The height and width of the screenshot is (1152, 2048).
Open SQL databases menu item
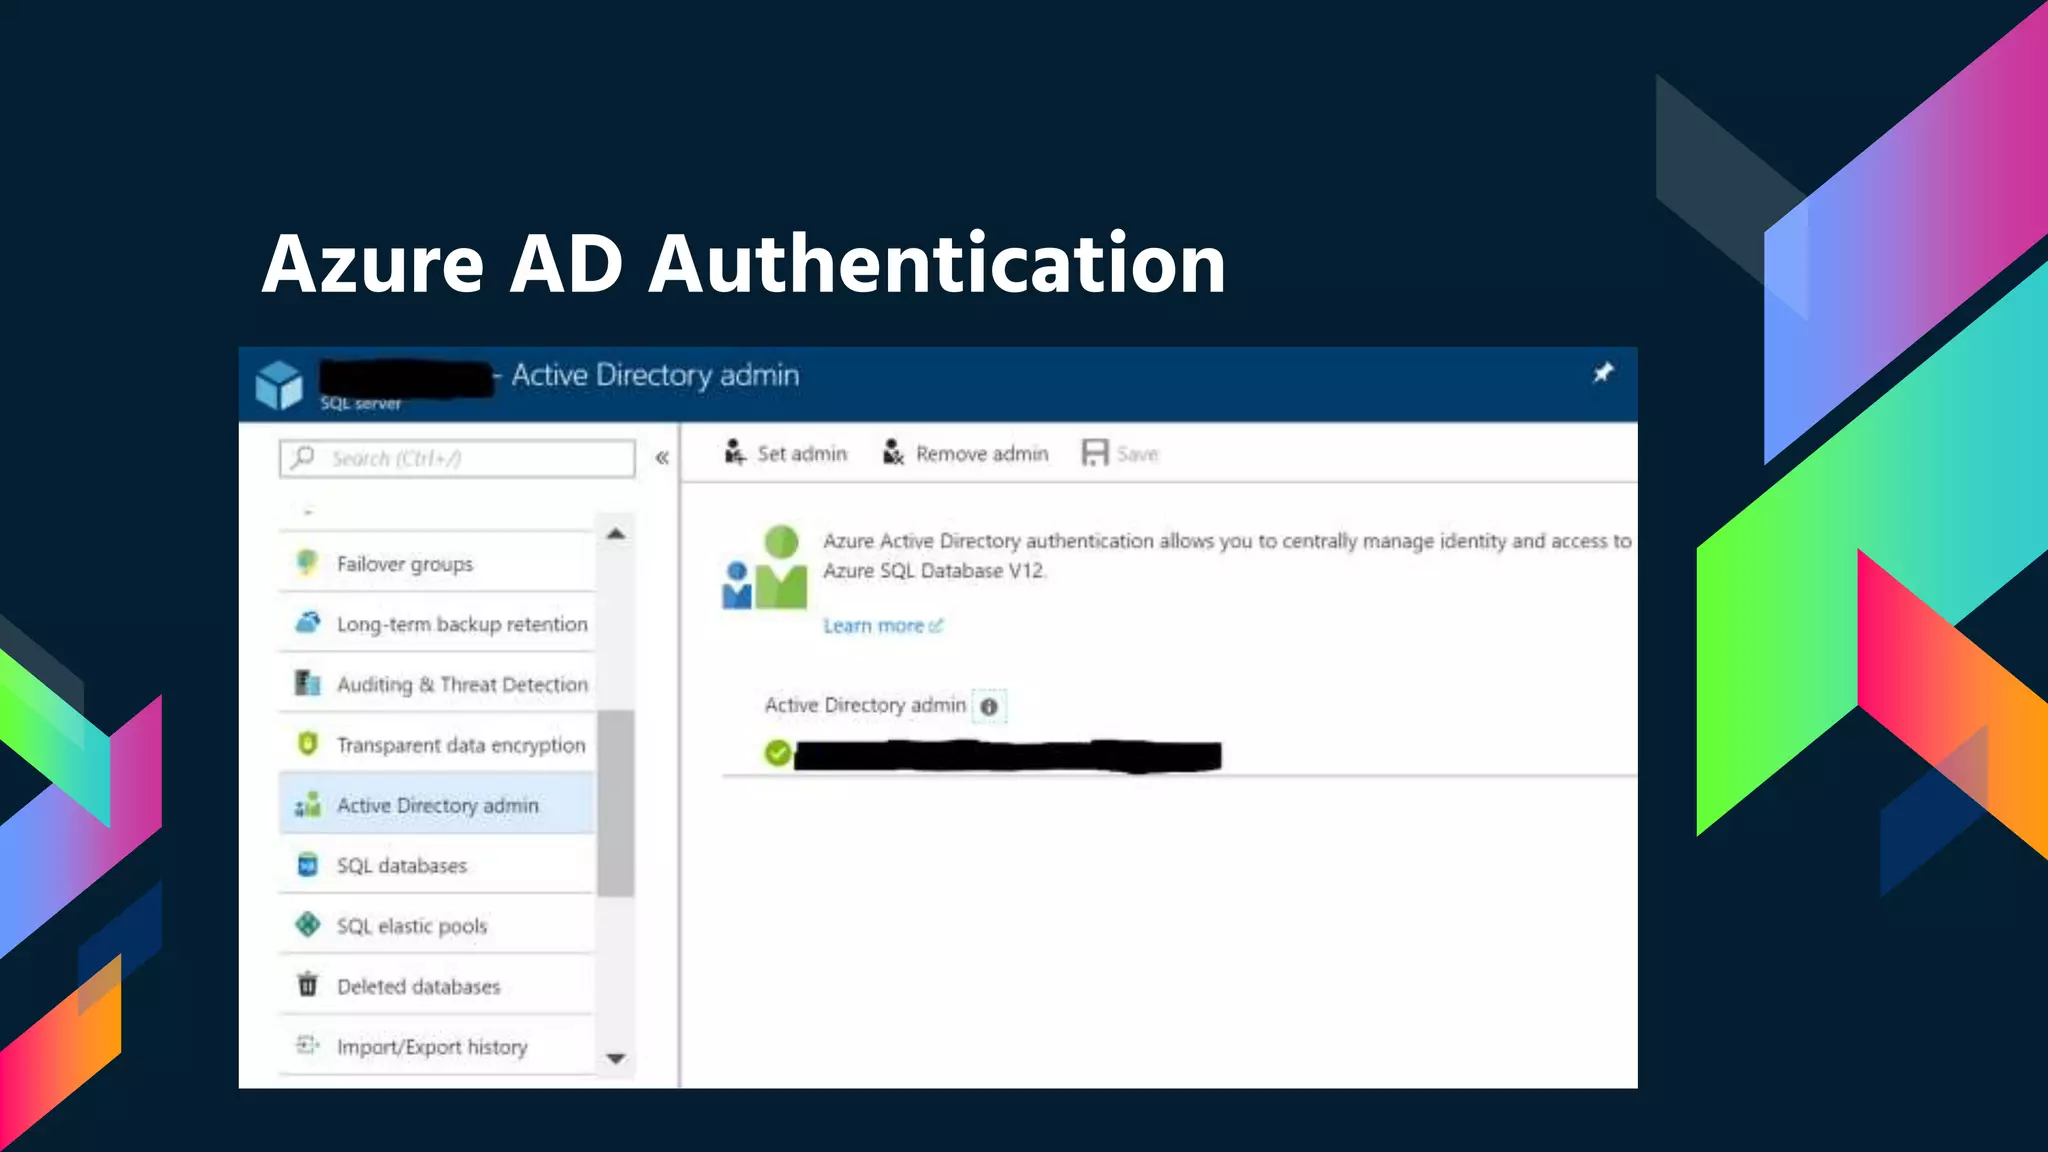(437, 866)
